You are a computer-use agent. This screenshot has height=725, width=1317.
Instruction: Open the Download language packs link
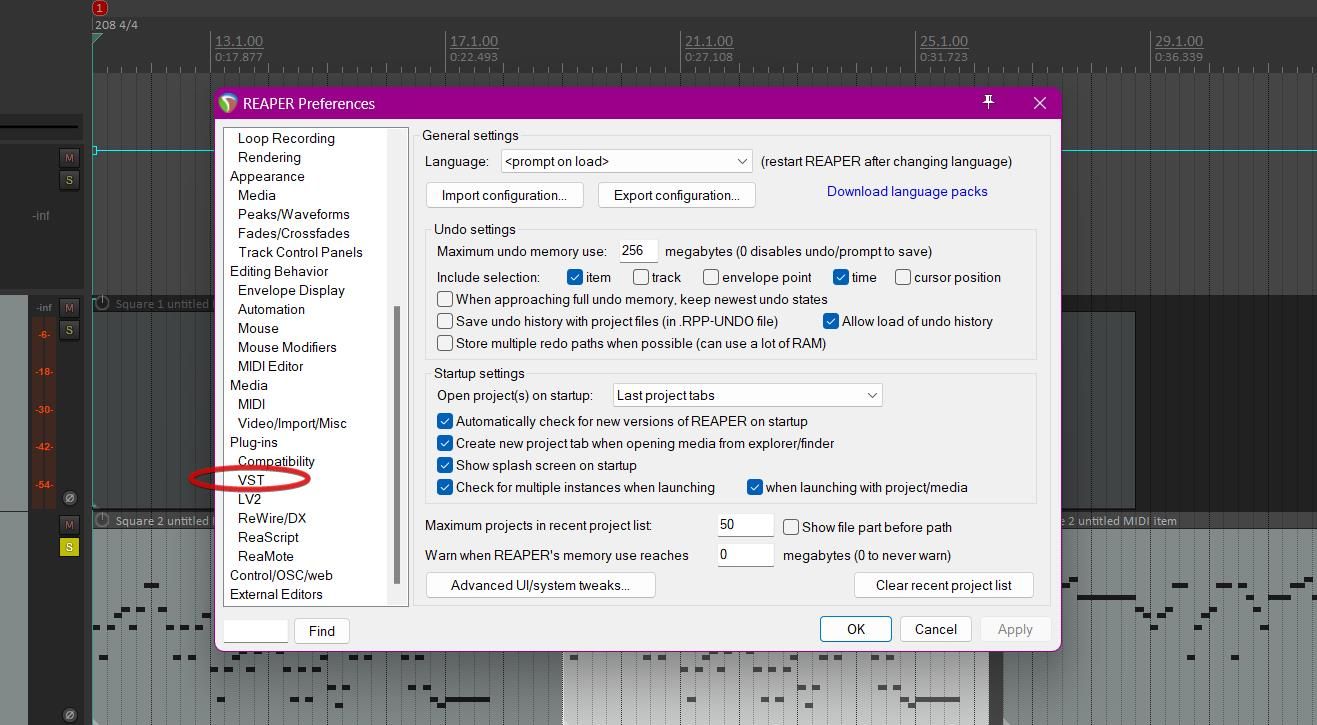(x=906, y=191)
